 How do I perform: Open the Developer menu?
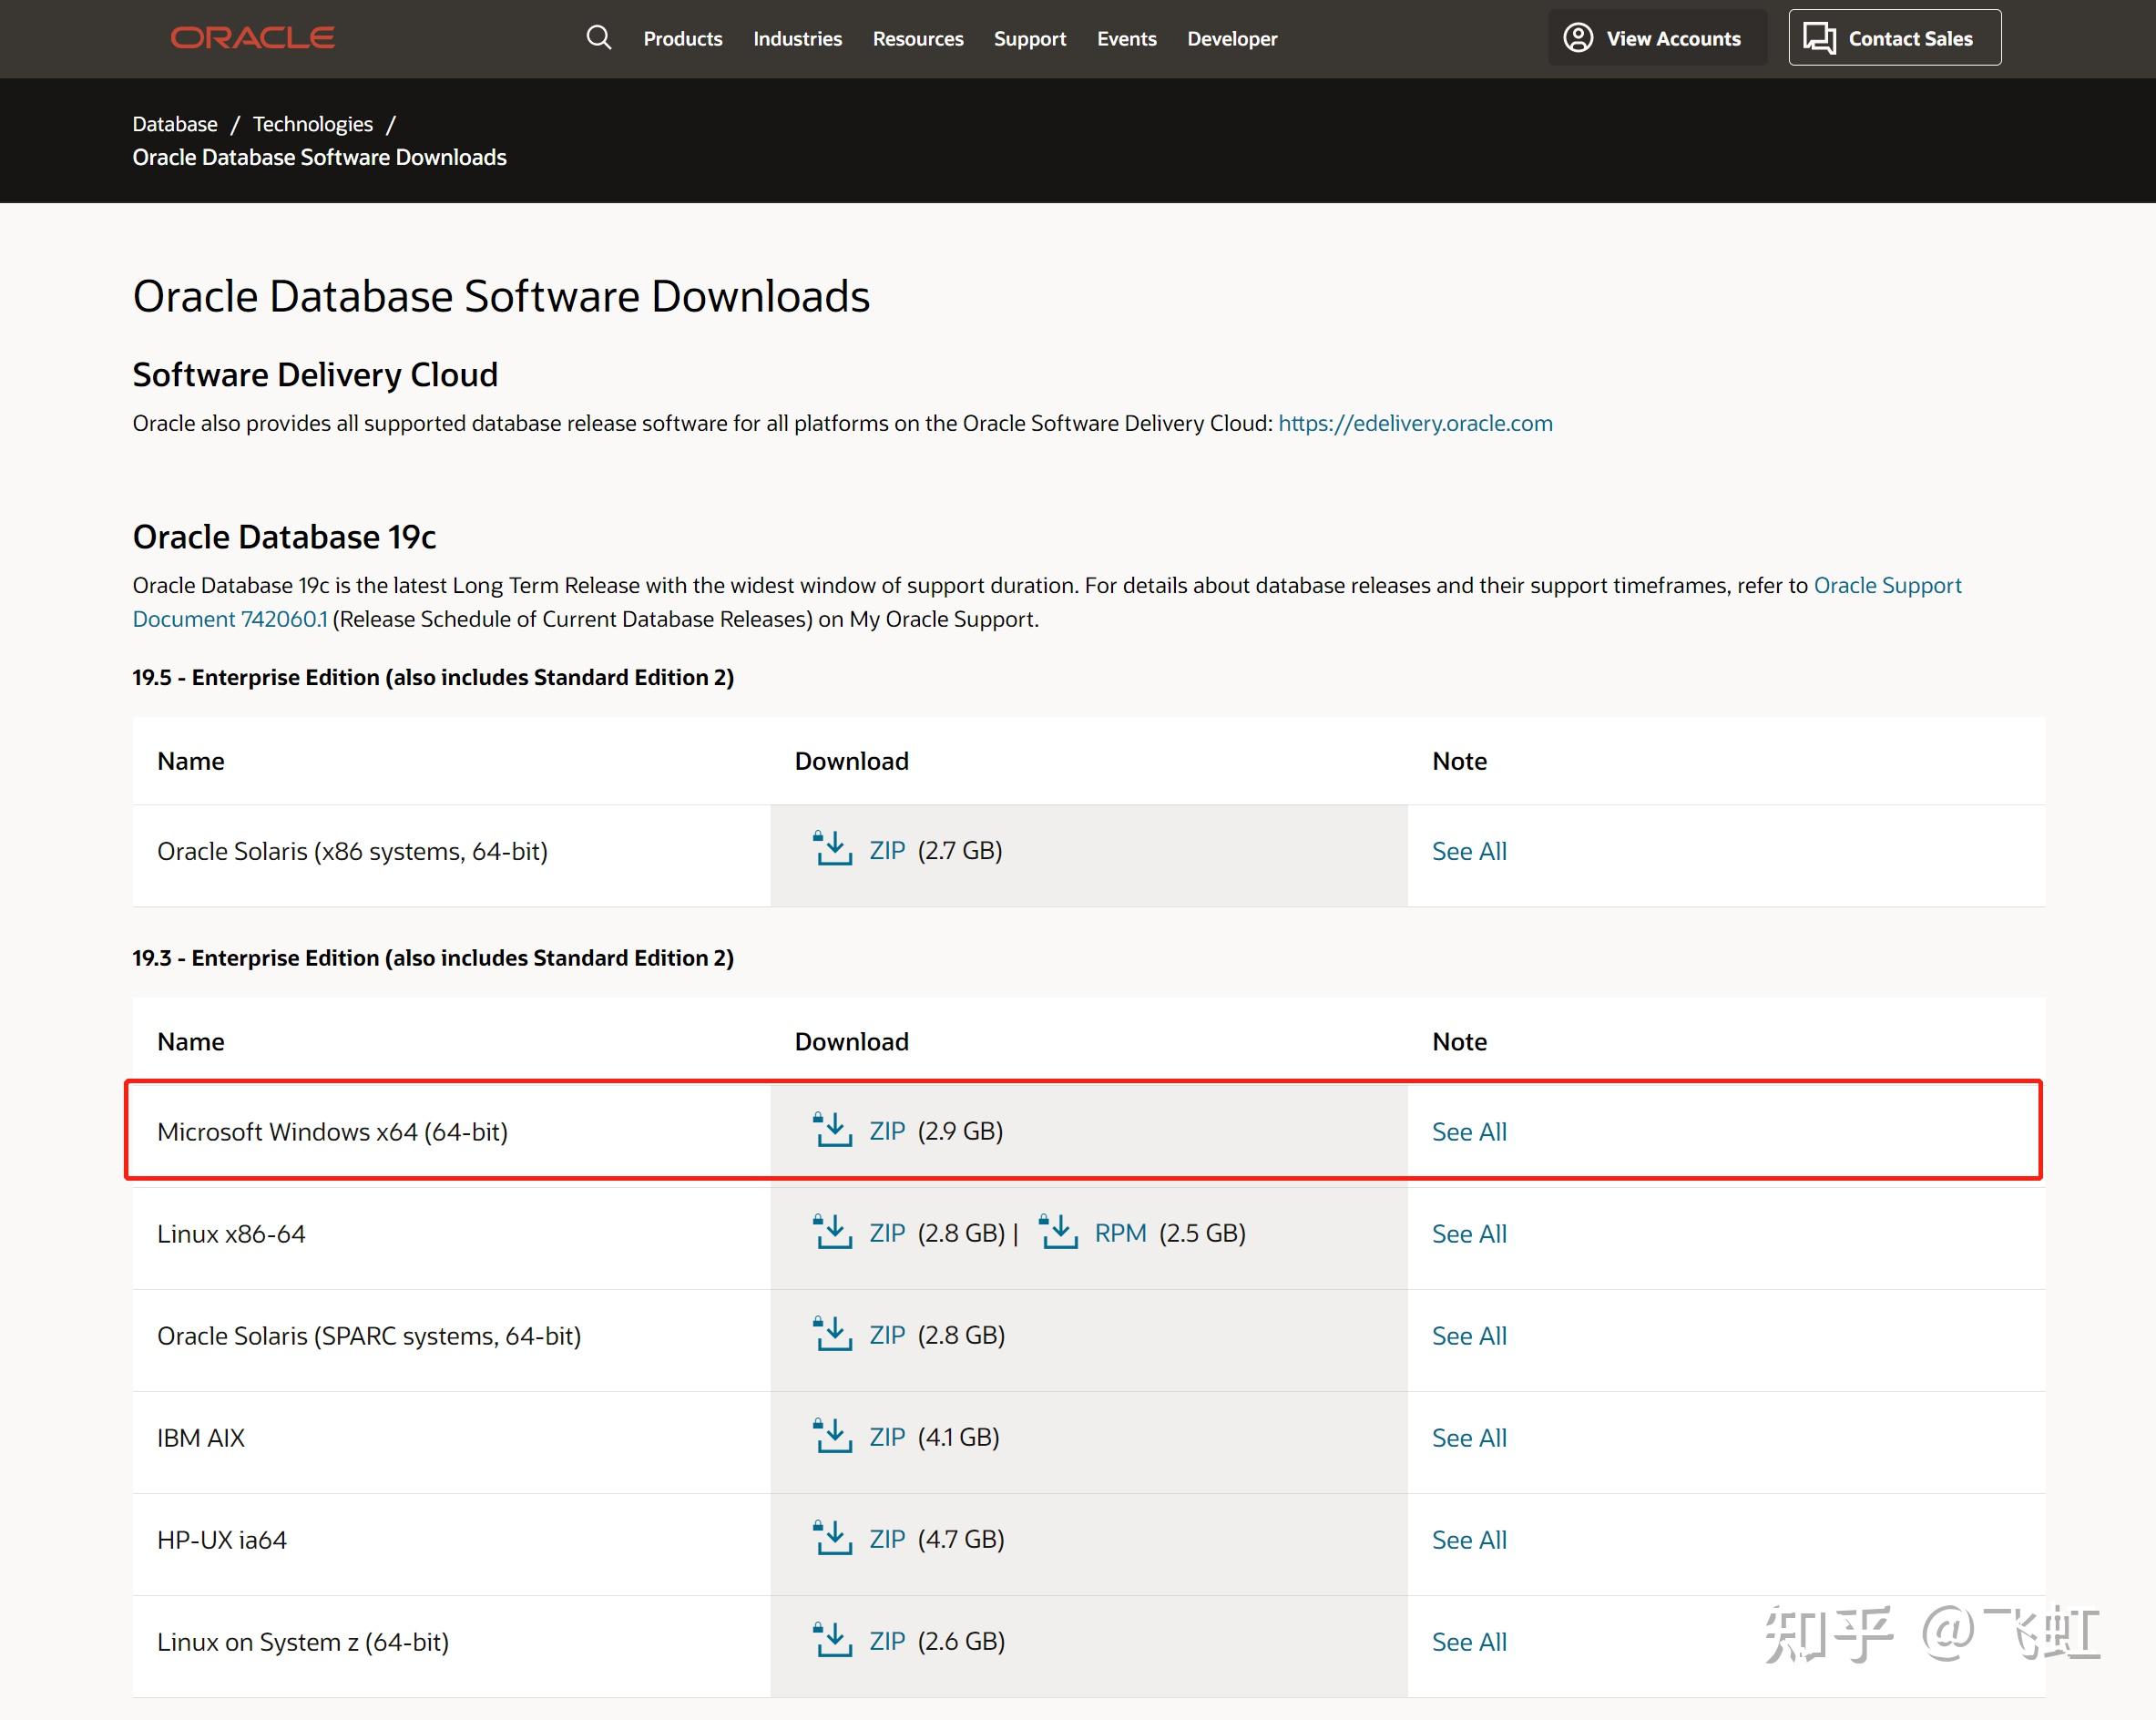[1232, 39]
